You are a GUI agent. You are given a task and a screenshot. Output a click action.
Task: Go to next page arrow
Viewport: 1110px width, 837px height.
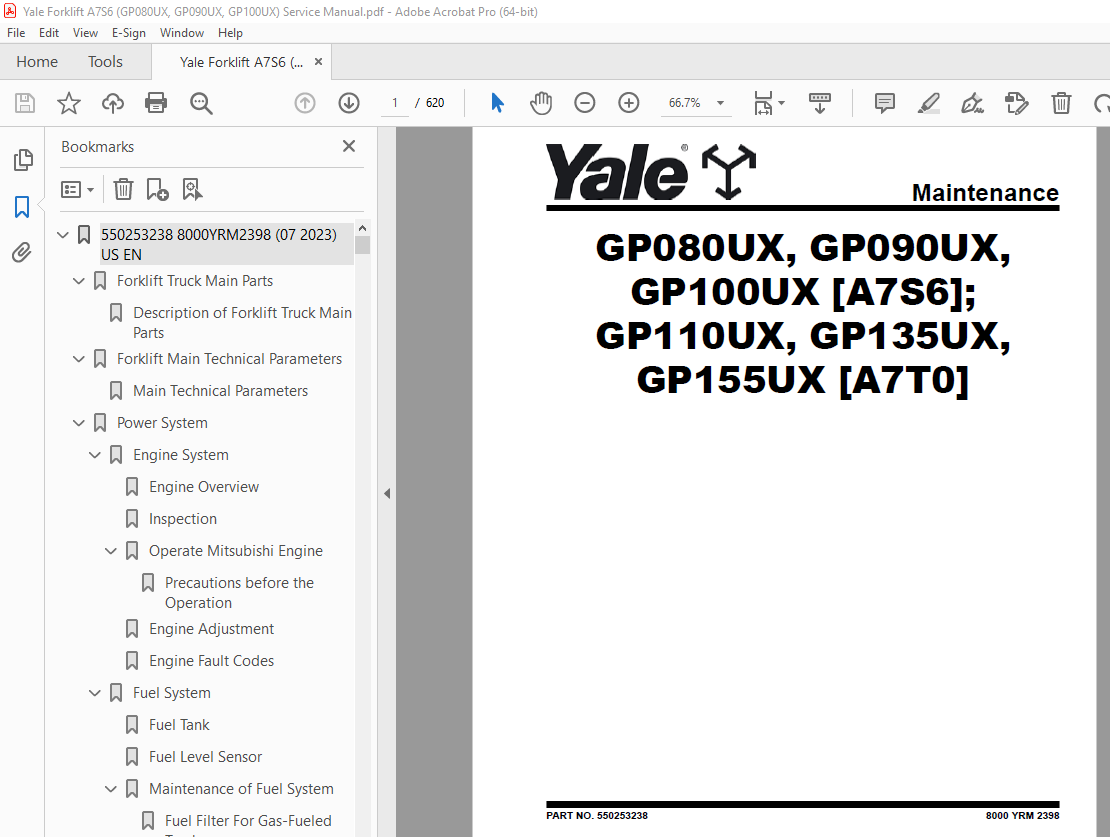349,103
